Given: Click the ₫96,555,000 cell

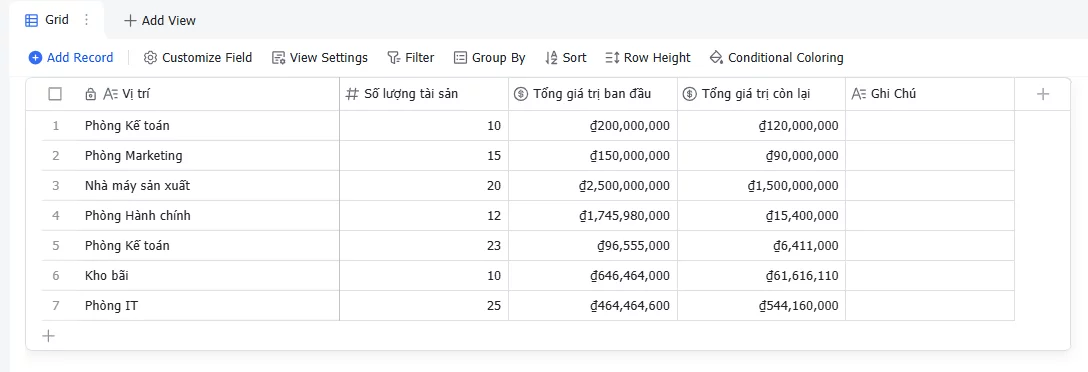Looking at the screenshot, I should (593, 245).
